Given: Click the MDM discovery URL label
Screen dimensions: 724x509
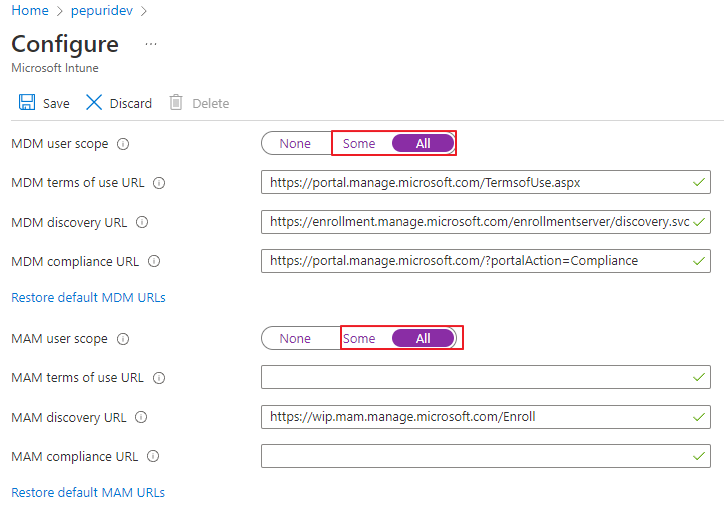Looking at the screenshot, I should pyautogui.click(x=69, y=223).
